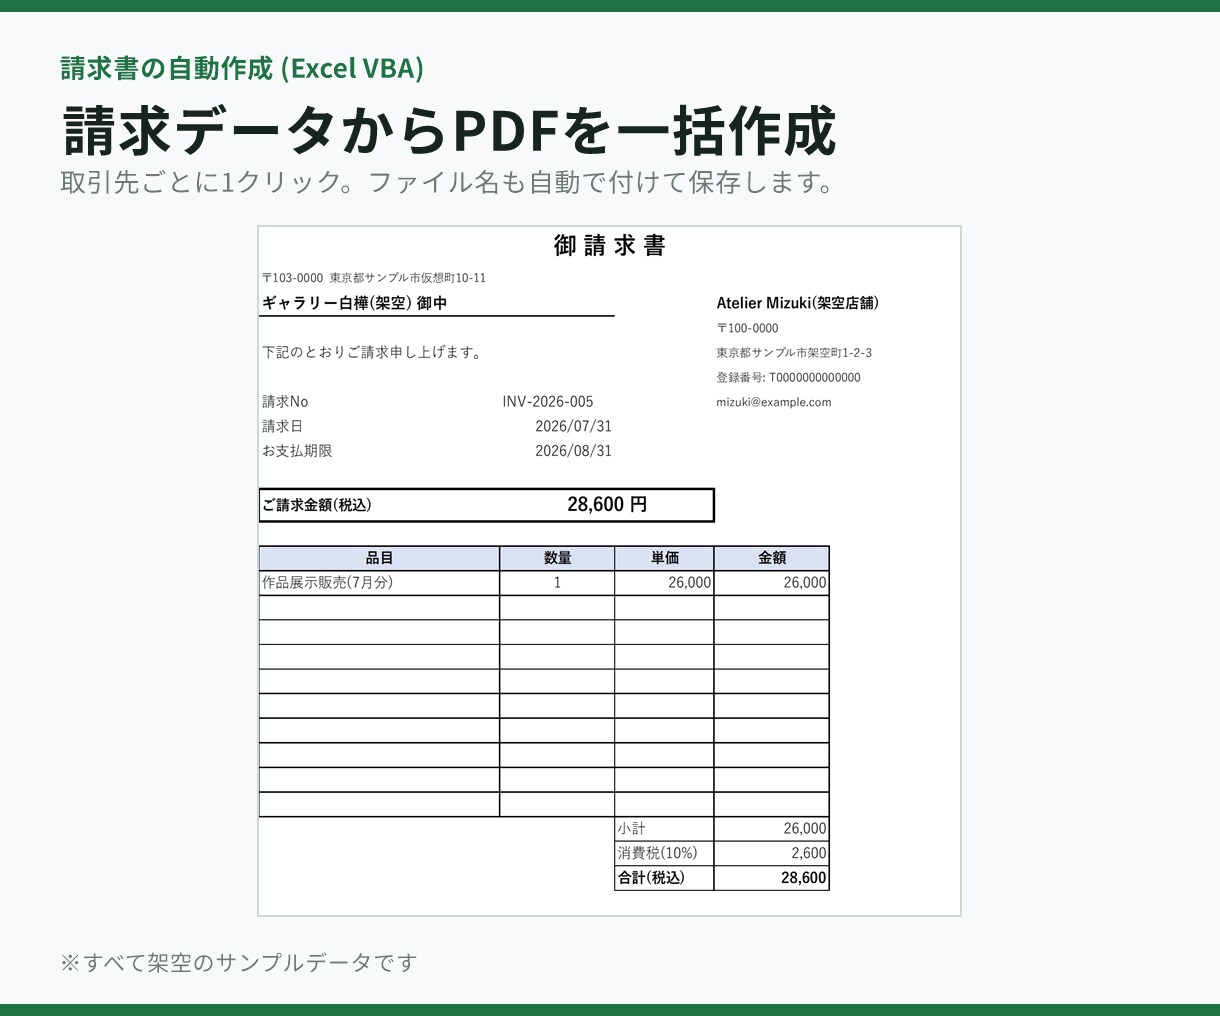Click the 品目 column header

pyautogui.click(x=380, y=558)
